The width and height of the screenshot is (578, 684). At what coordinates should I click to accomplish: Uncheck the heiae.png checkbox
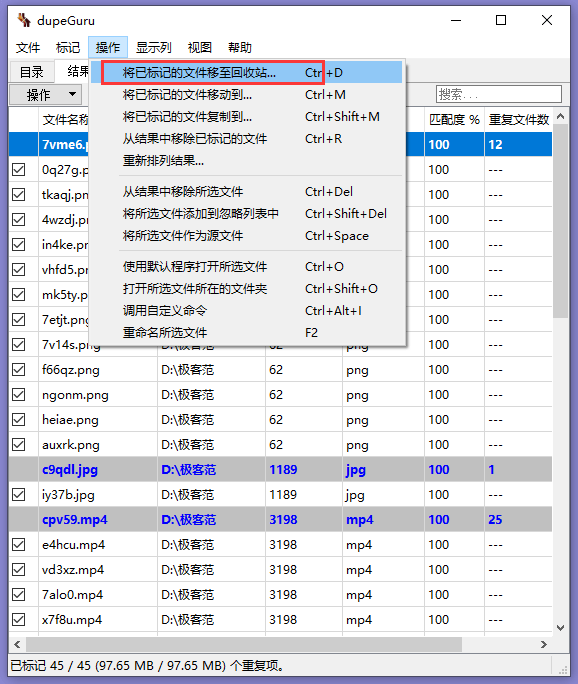click(x=19, y=419)
